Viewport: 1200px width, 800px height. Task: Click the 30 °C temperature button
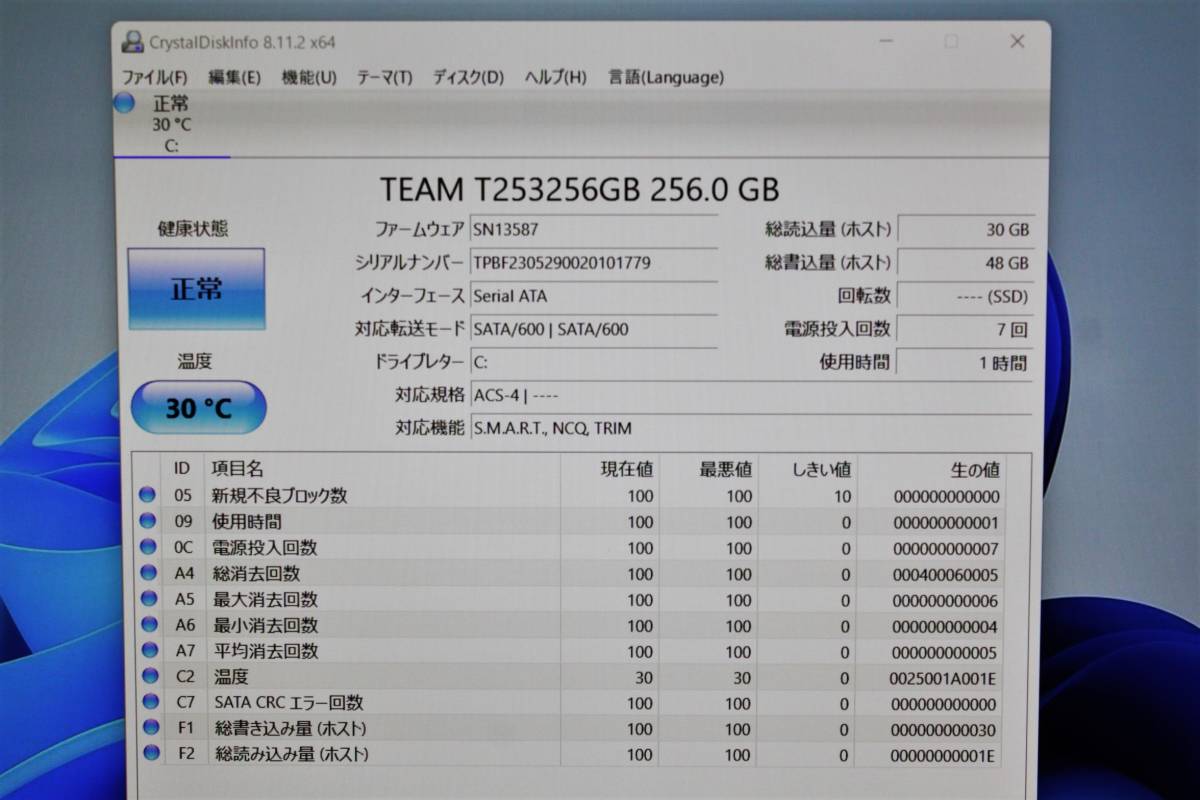point(198,407)
